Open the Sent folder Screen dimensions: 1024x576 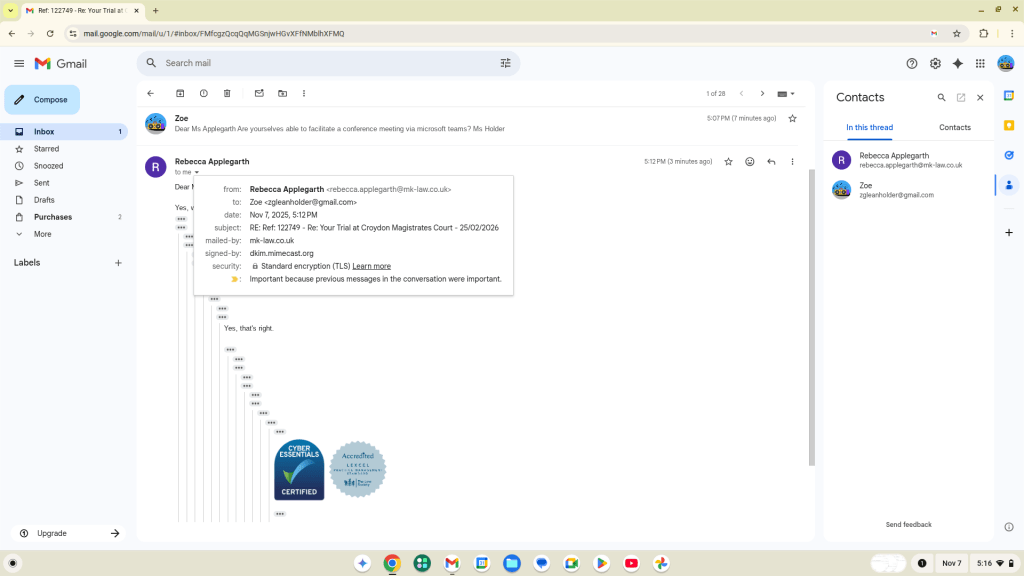tap(42, 183)
